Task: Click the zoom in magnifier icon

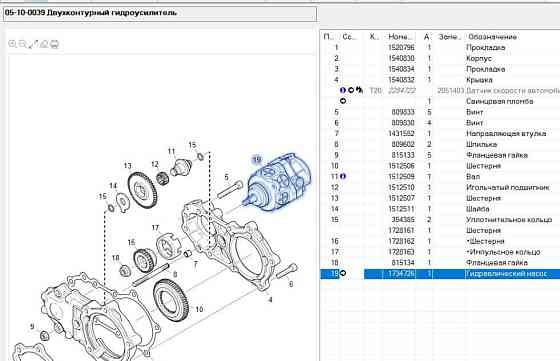Action: 12,44
